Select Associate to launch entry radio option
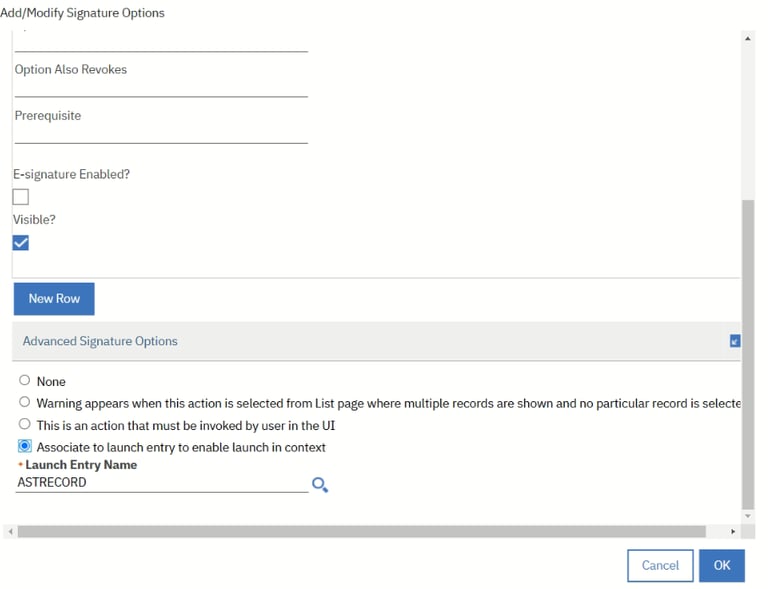Viewport: 768px width, 589px height. click(x=24, y=446)
